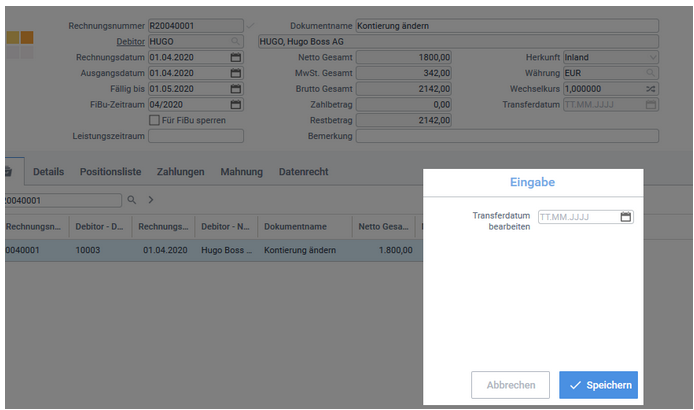694x410 pixels.
Task: Click the search magnifier above the table
Action: tap(131, 200)
